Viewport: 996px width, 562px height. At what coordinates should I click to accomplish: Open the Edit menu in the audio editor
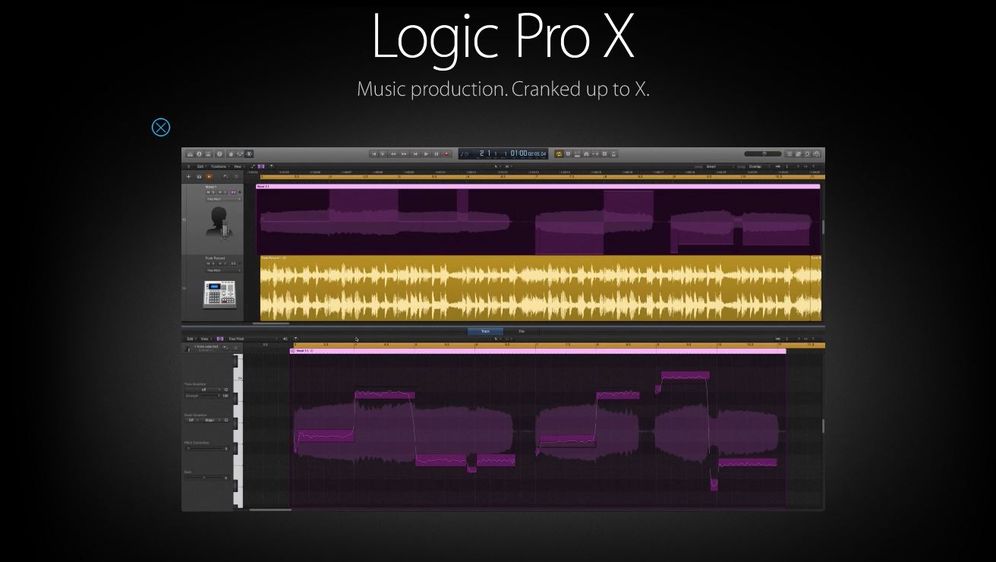(x=190, y=339)
